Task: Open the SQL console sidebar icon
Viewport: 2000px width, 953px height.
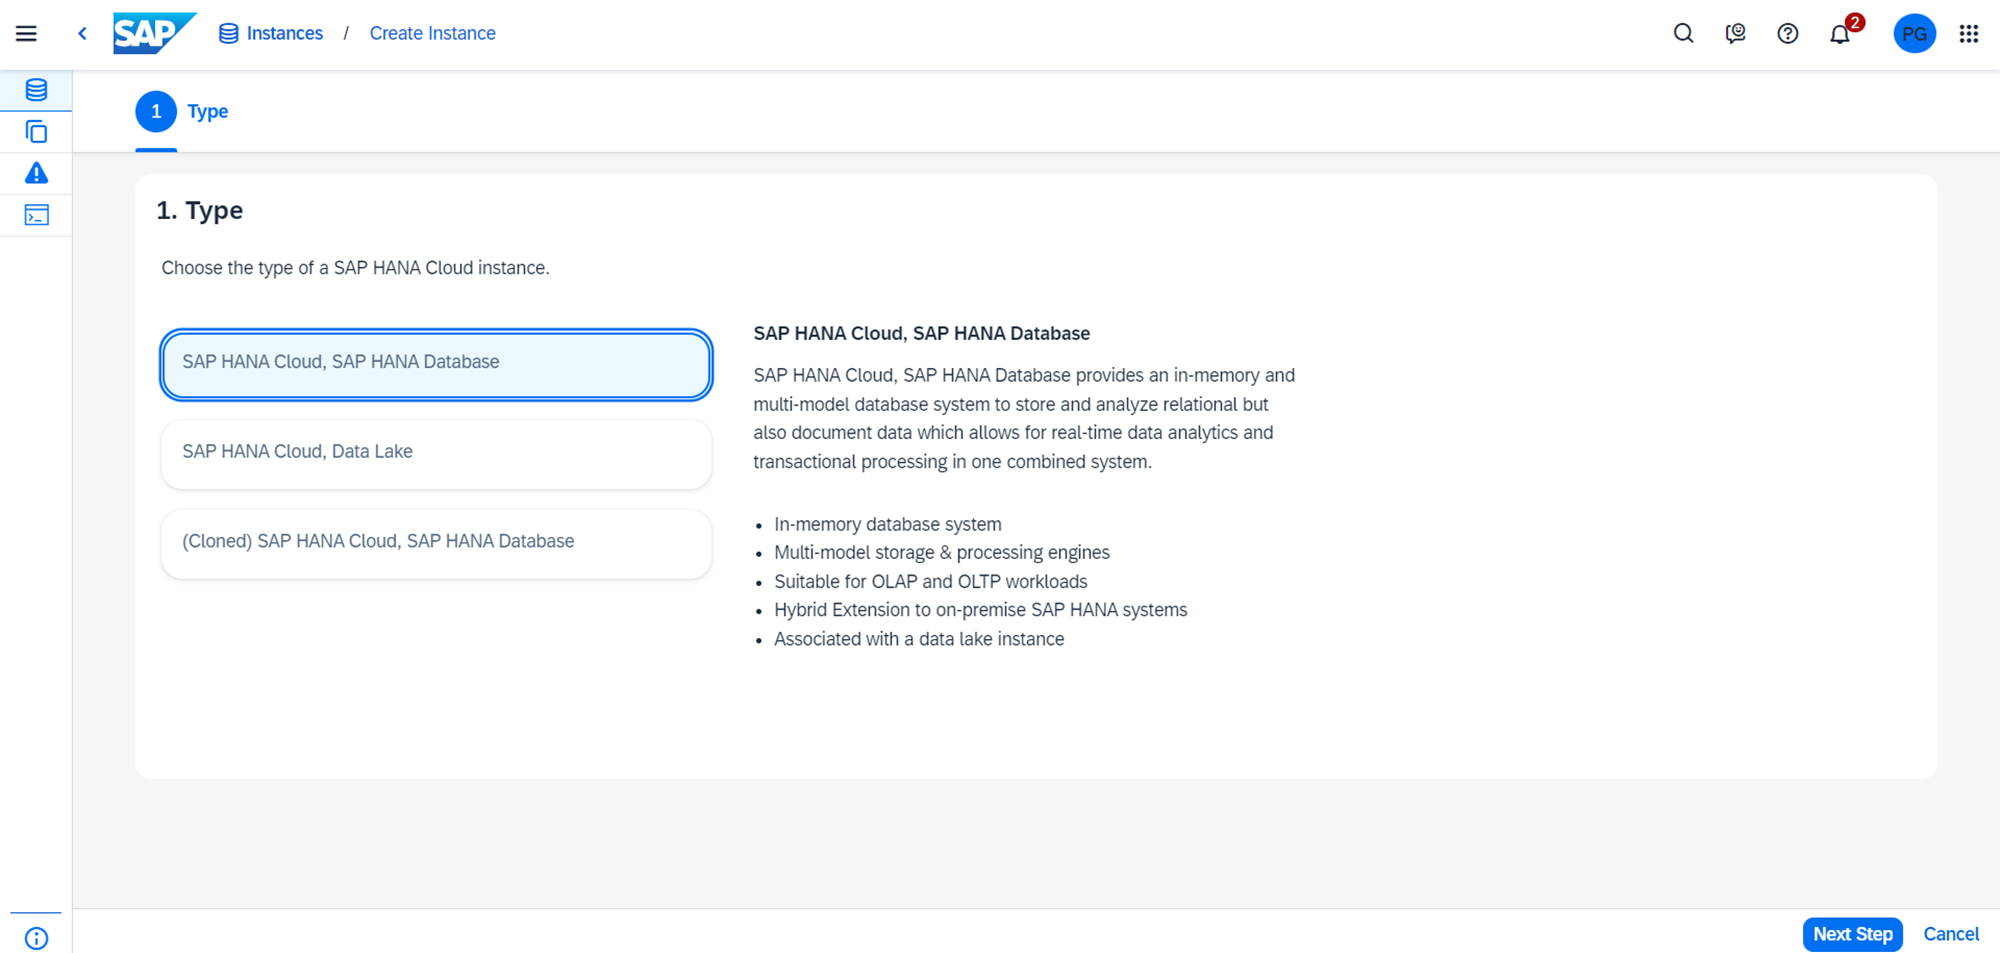Action: click(36, 215)
